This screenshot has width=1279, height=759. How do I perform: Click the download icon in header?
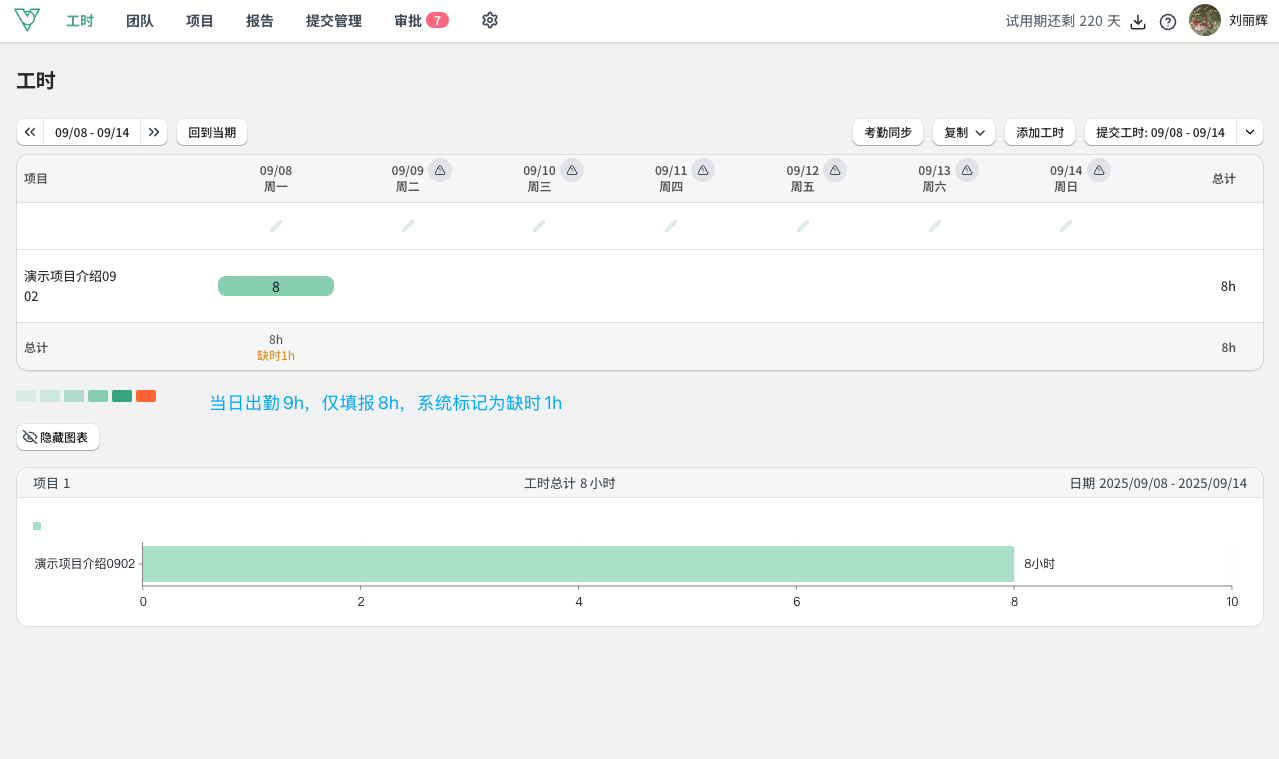1138,21
